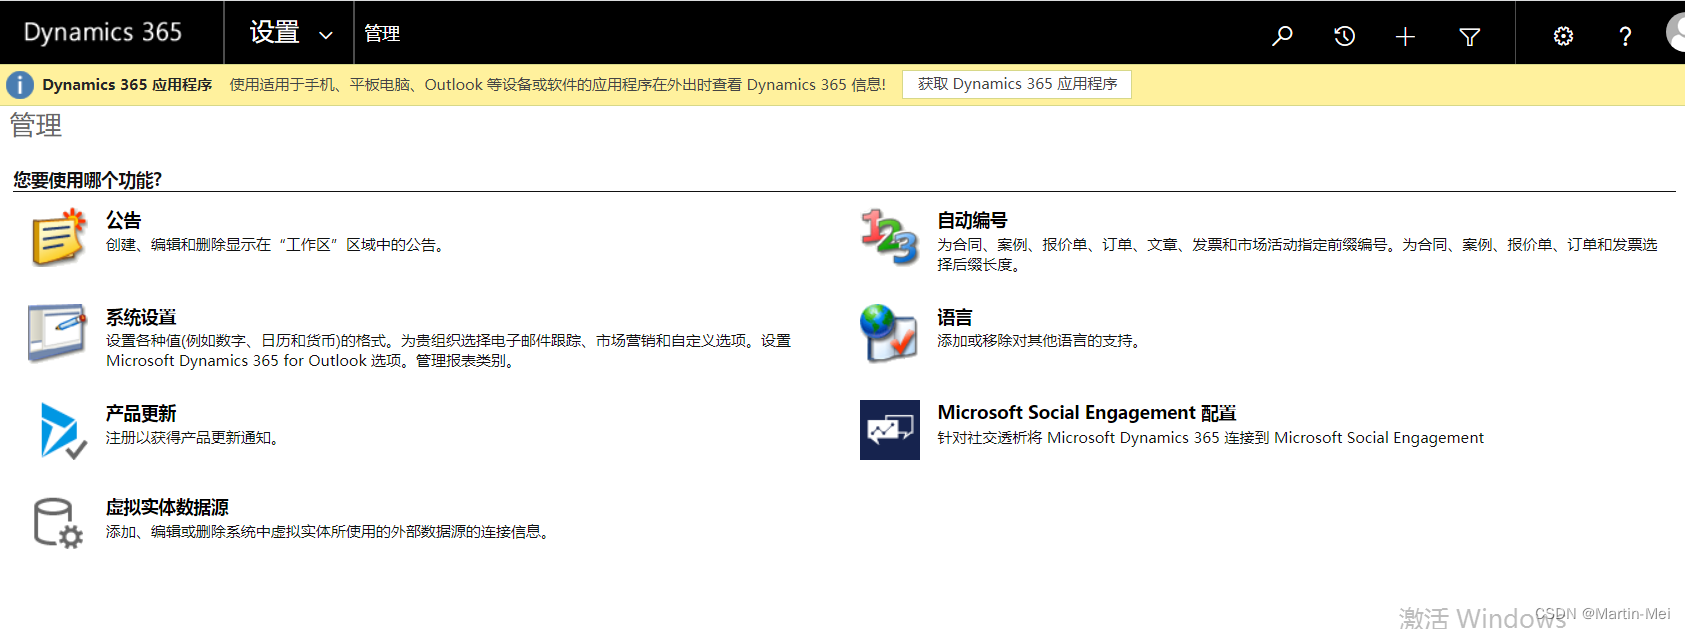Screen dimensions: 1685x629
Task: Click the plus quick create icon
Action: [1405, 36]
